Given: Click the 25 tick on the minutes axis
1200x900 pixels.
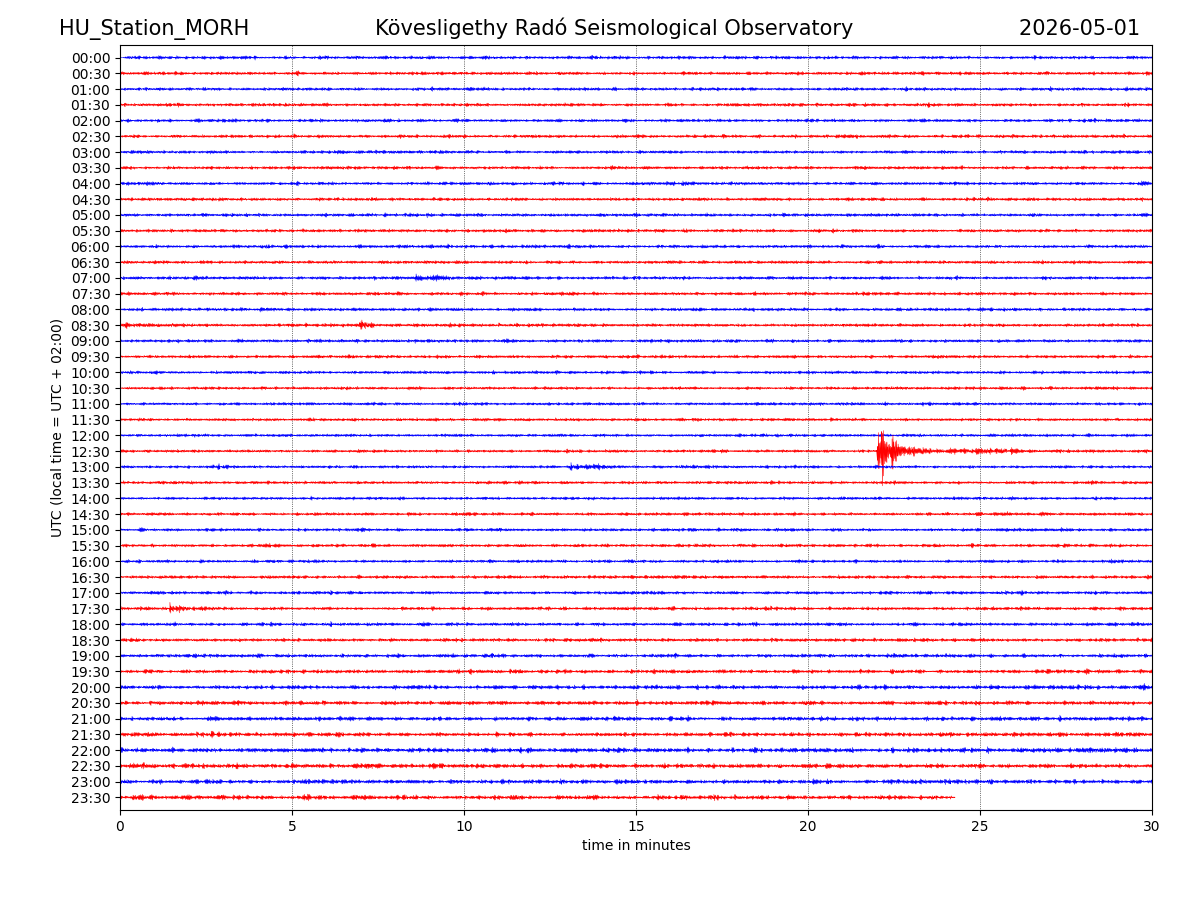Looking at the screenshot, I should click(x=980, y=826).
